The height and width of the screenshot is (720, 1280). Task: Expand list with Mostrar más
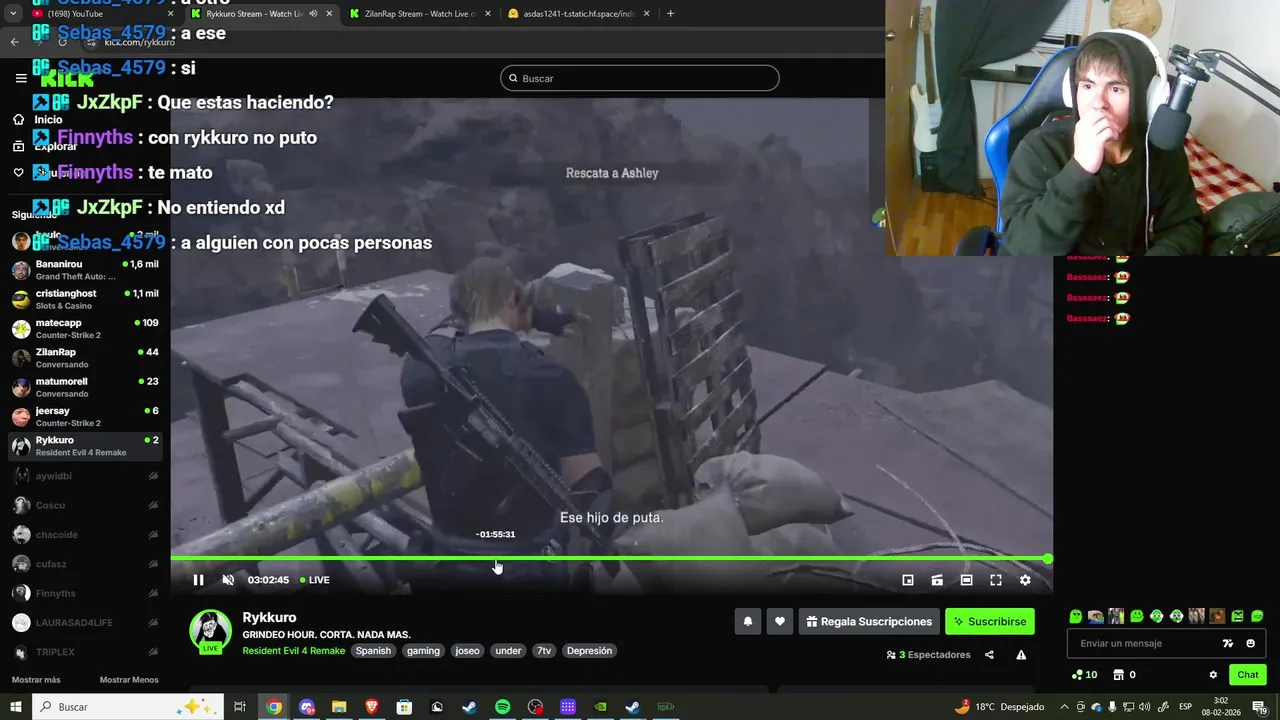(x=36, y=680)
